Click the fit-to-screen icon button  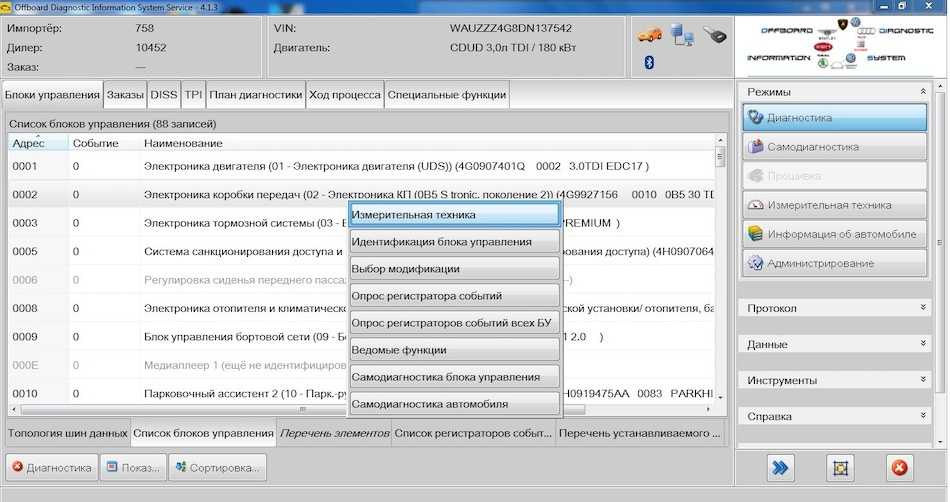(840, 467)
